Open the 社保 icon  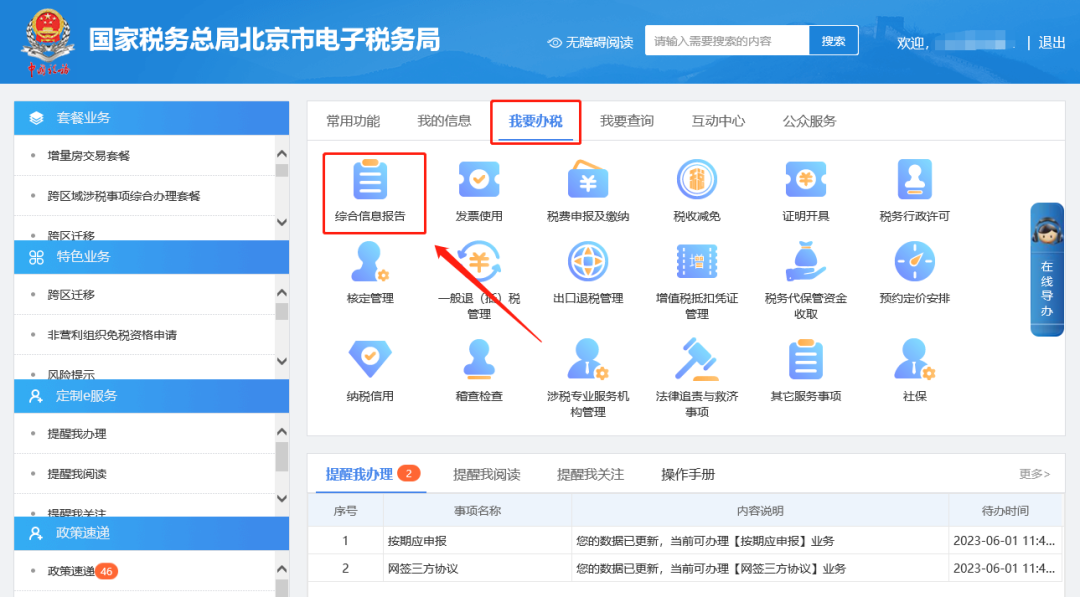(x=915, y=359)
